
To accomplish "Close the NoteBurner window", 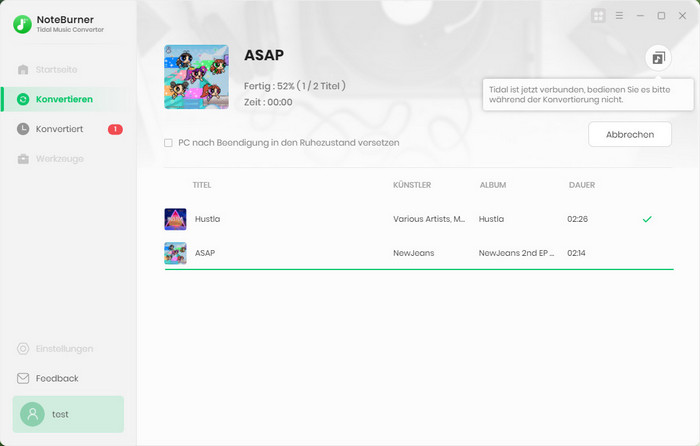I will [683, 16].
